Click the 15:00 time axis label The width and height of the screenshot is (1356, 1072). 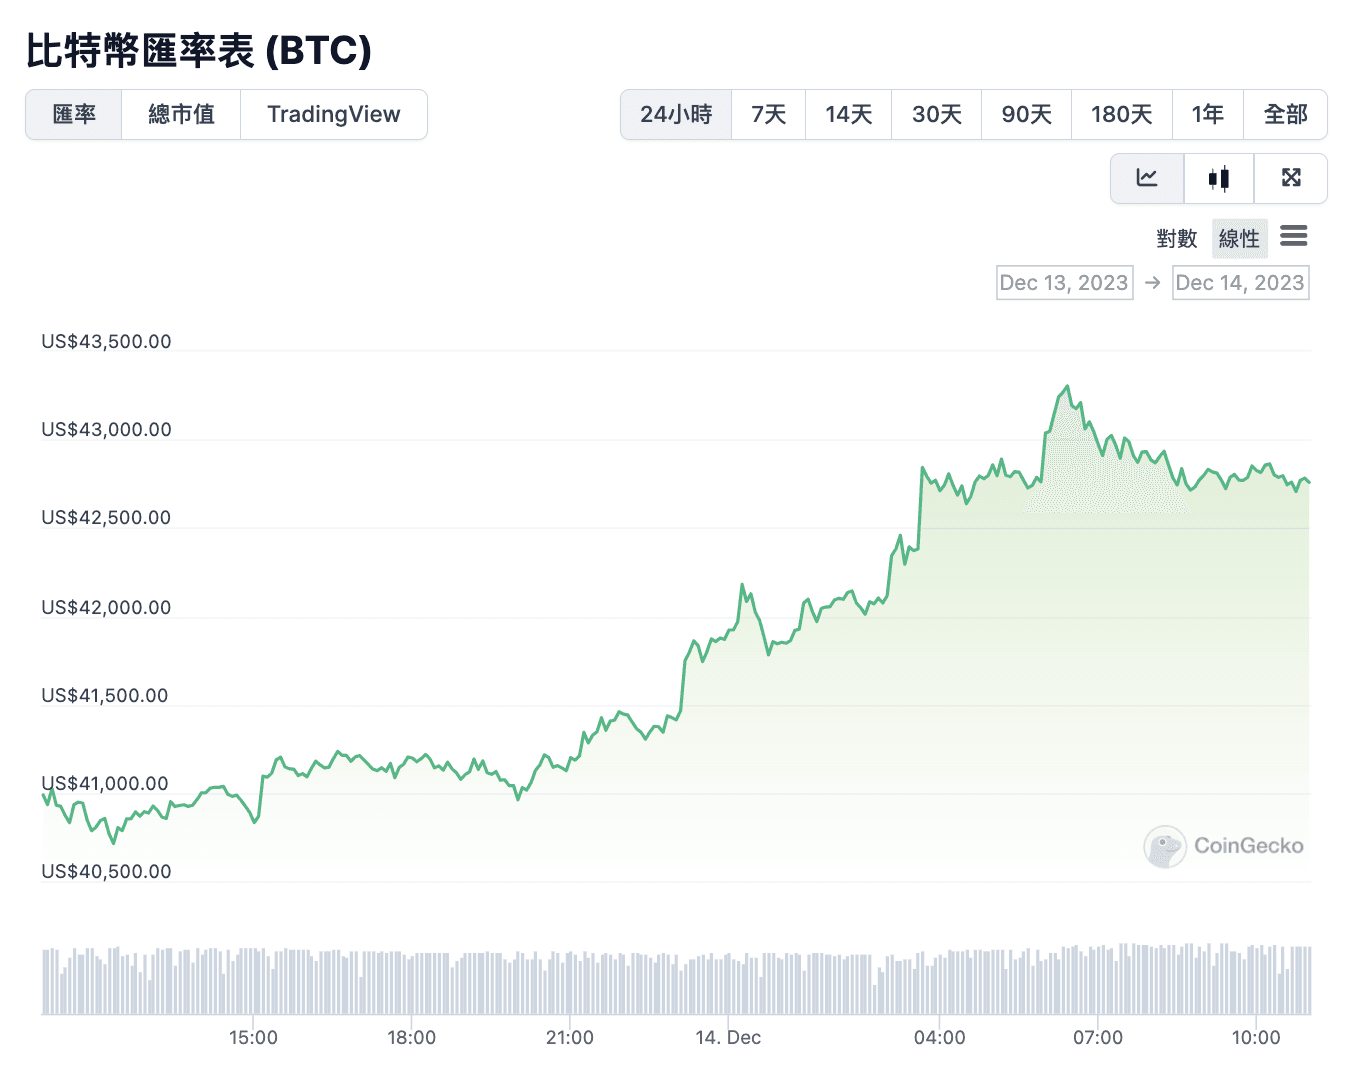coord(253,1038)
